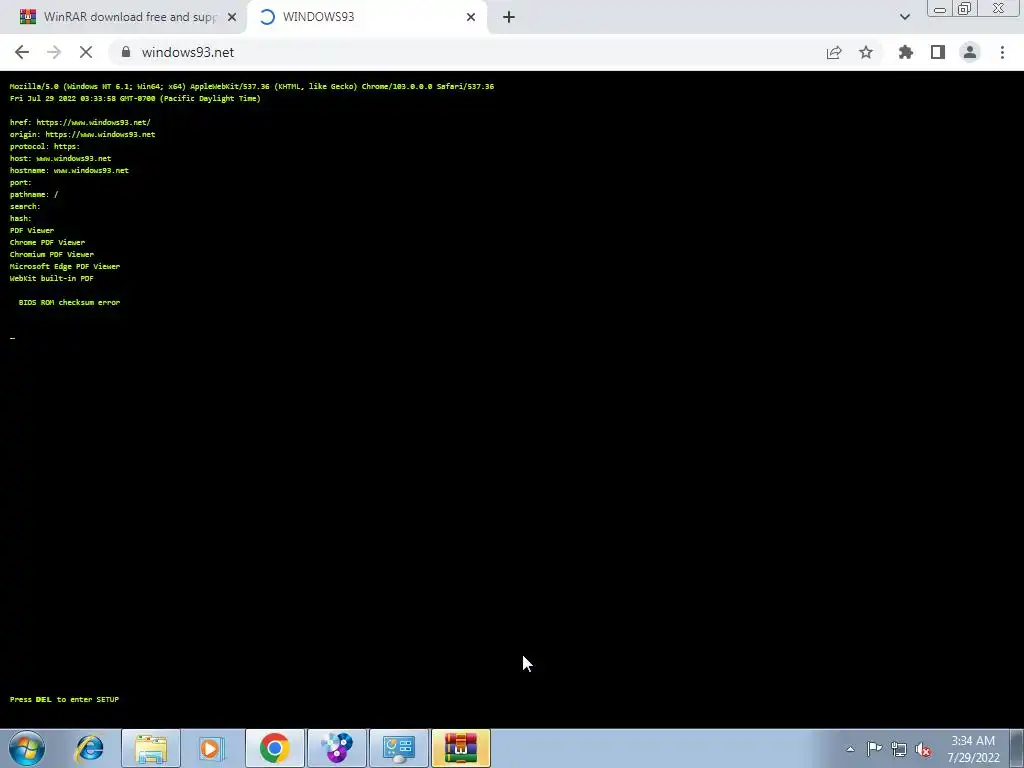Screen dimensions: 1024x768
Task: Open Windows Explorer folder on taskbar
Action: (151, 748)
